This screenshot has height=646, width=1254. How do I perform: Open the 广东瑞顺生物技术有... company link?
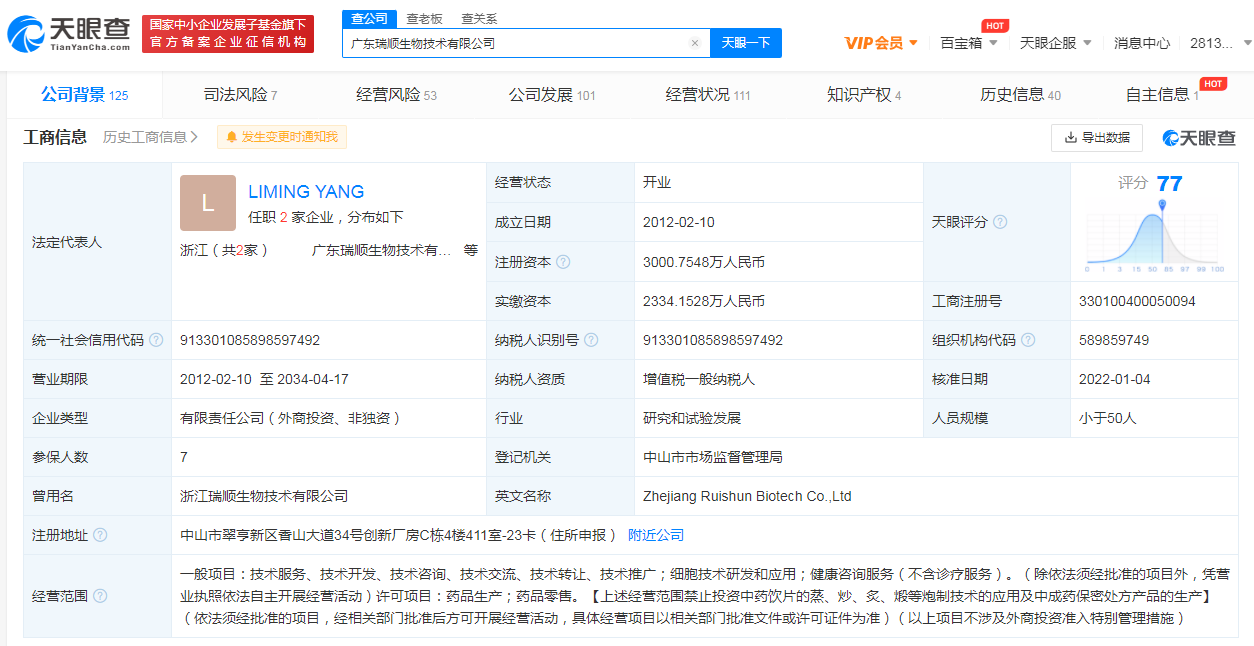pyautogui.click(x=382, y=250)
